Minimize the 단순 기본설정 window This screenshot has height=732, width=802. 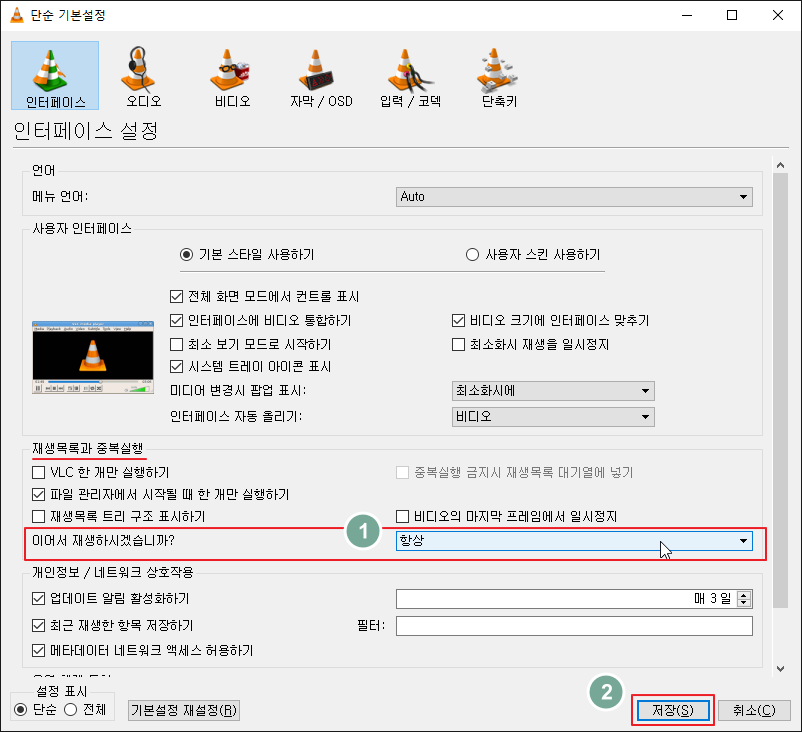click(x=687, y=15)
